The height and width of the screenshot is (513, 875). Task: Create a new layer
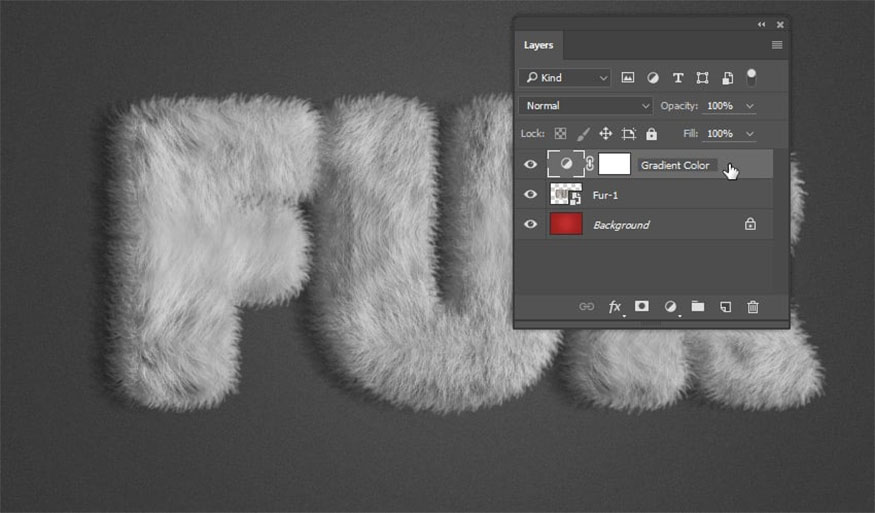coord(726,307)
